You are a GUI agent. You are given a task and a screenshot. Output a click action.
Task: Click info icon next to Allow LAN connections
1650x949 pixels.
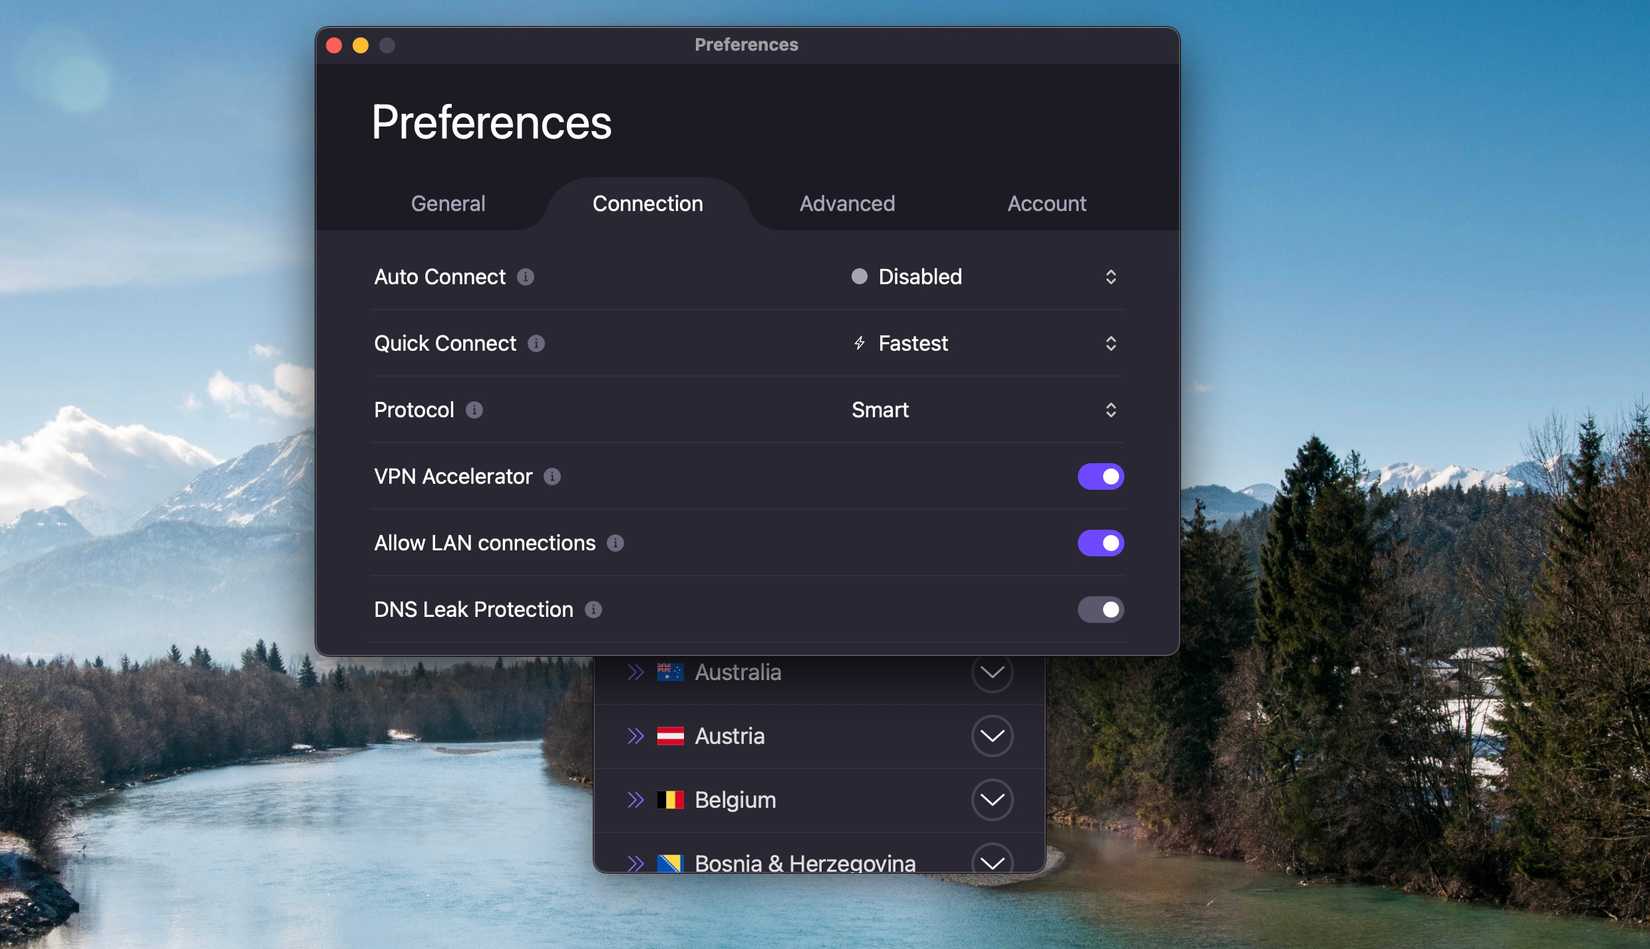(x=616, y=543)
